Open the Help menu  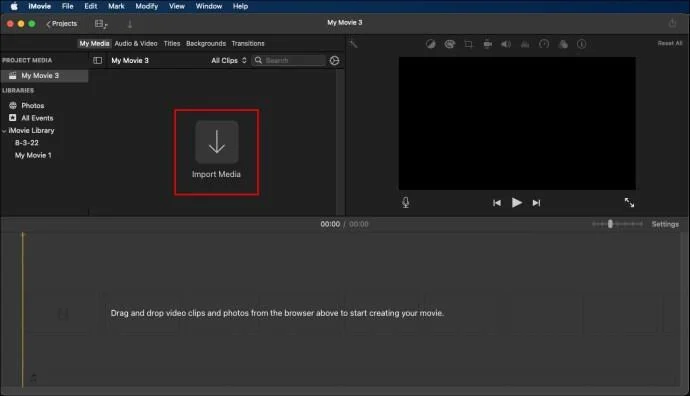click(240, 6)
